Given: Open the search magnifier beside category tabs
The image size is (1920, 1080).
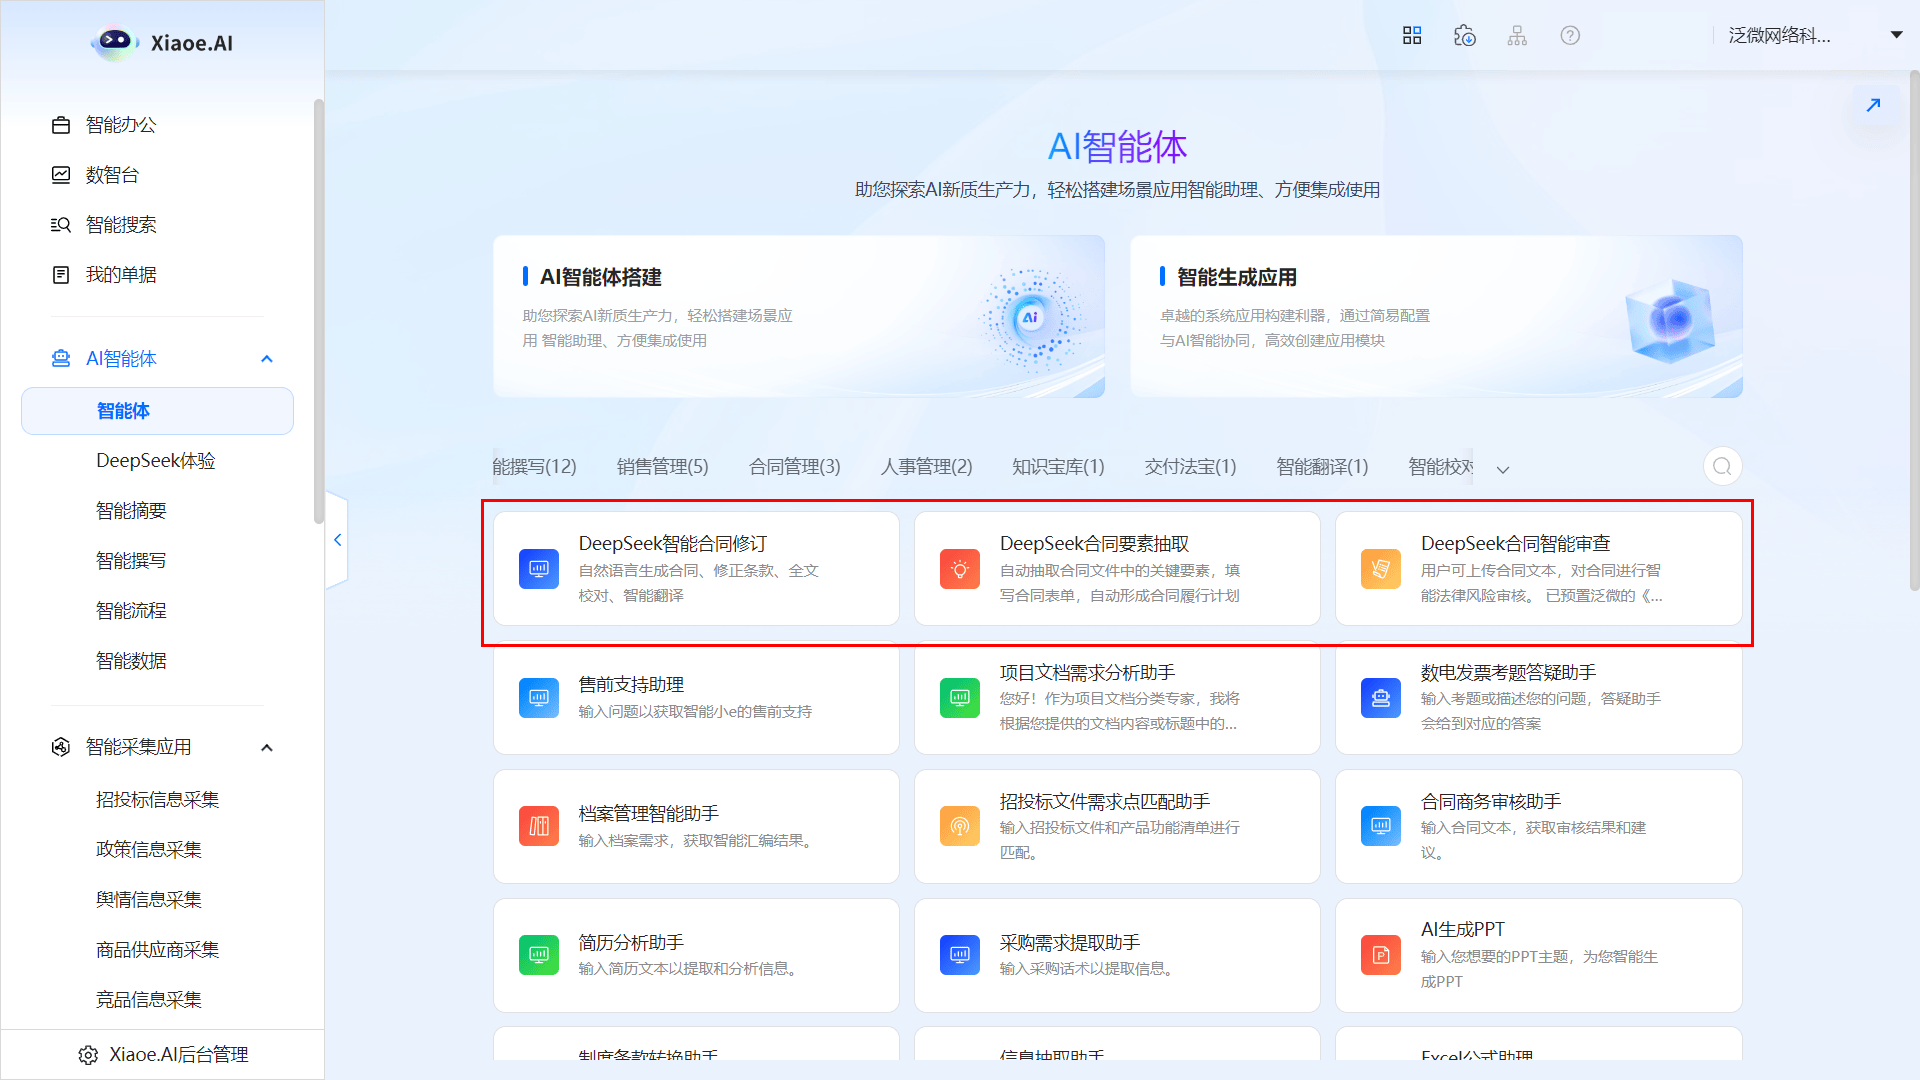Looking at the screenshot, I should pyautogui.click(x=1721, y=466).
